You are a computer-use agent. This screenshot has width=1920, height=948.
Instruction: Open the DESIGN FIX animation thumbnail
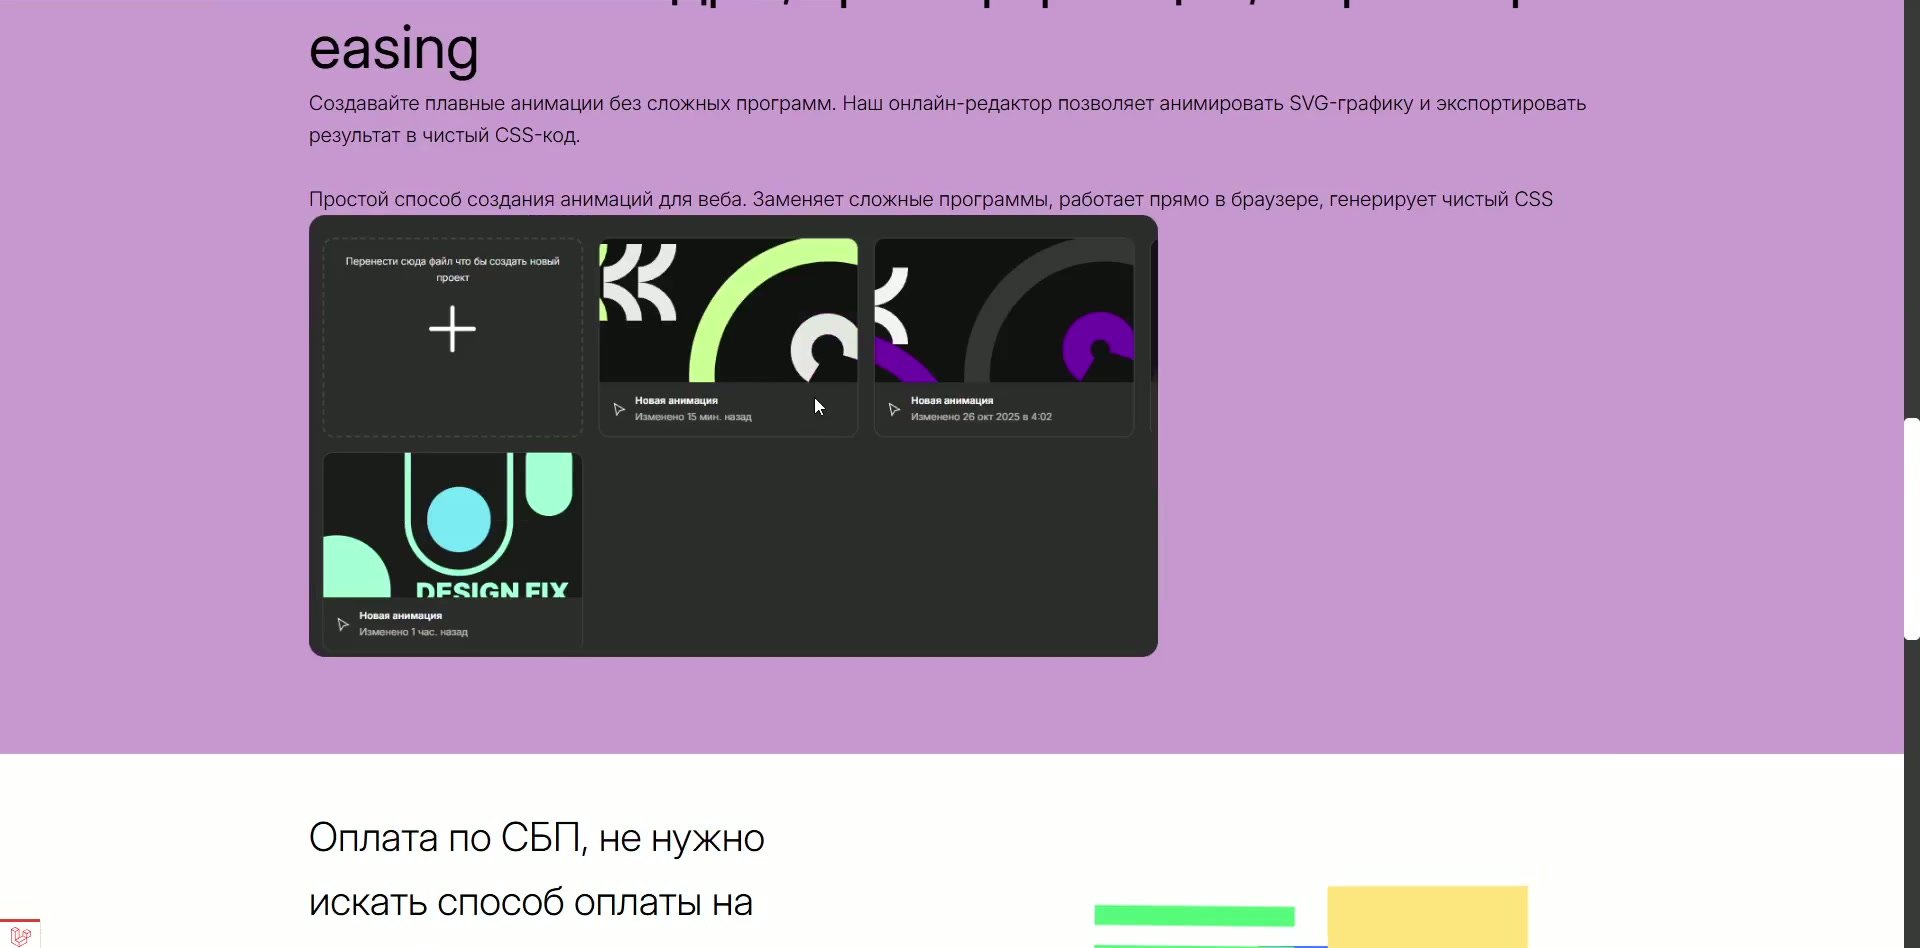point(452,525)
